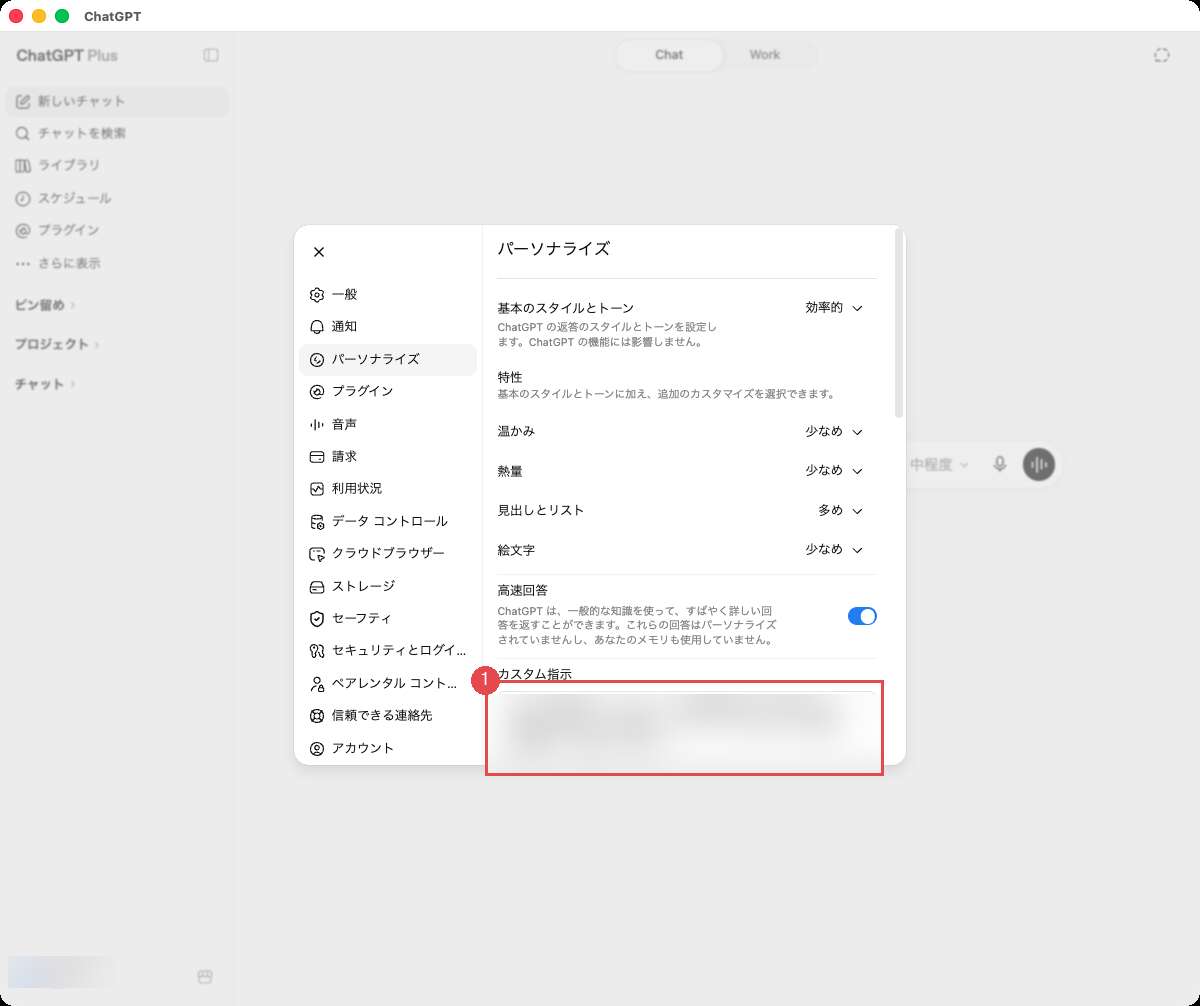Expand the プロジェクト section
Image resolution: width=1200 pixels, height=1006 pixels.
58,344
